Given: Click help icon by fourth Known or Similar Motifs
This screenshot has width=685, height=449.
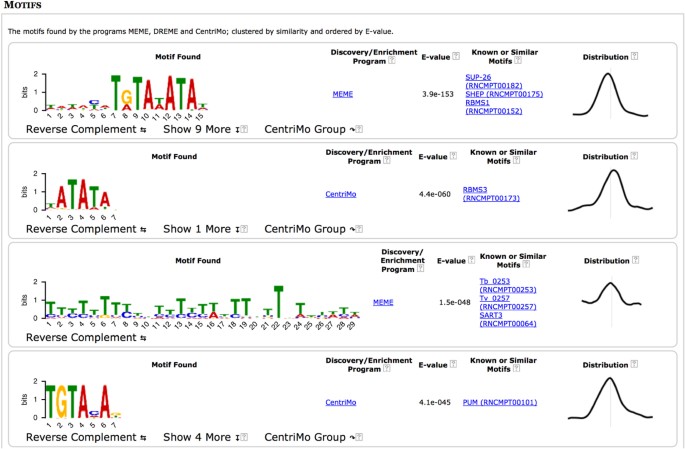Looking at the screenshot, I should [516, 368].
